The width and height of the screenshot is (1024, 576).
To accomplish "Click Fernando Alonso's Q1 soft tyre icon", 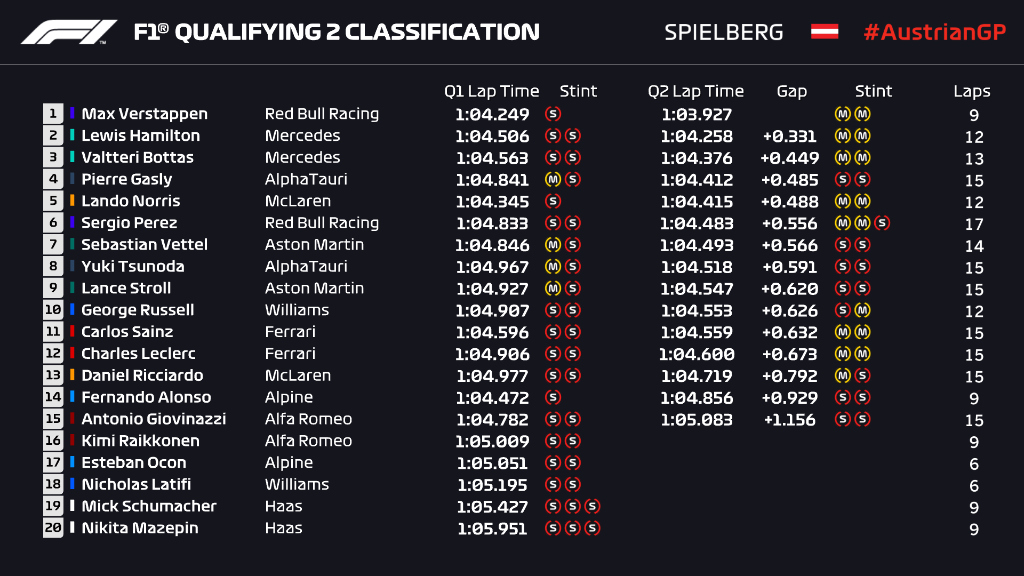I will [553, 397].
